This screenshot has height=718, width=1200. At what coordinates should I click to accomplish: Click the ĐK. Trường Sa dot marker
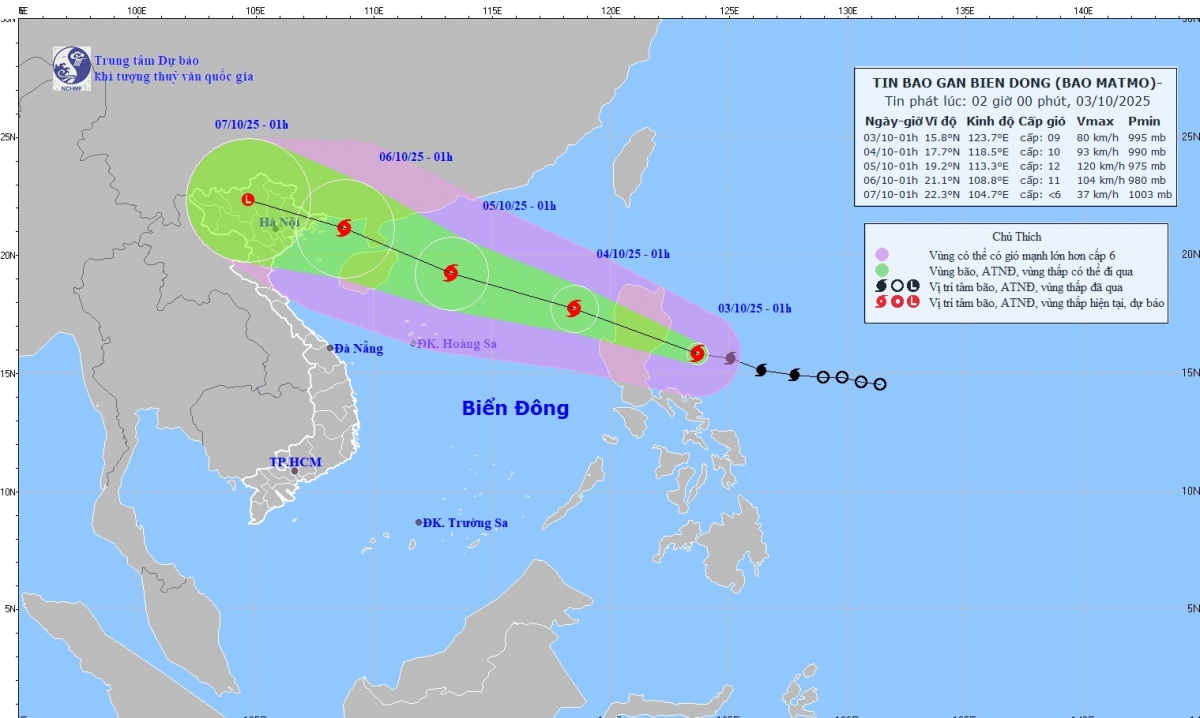(419, 522)
